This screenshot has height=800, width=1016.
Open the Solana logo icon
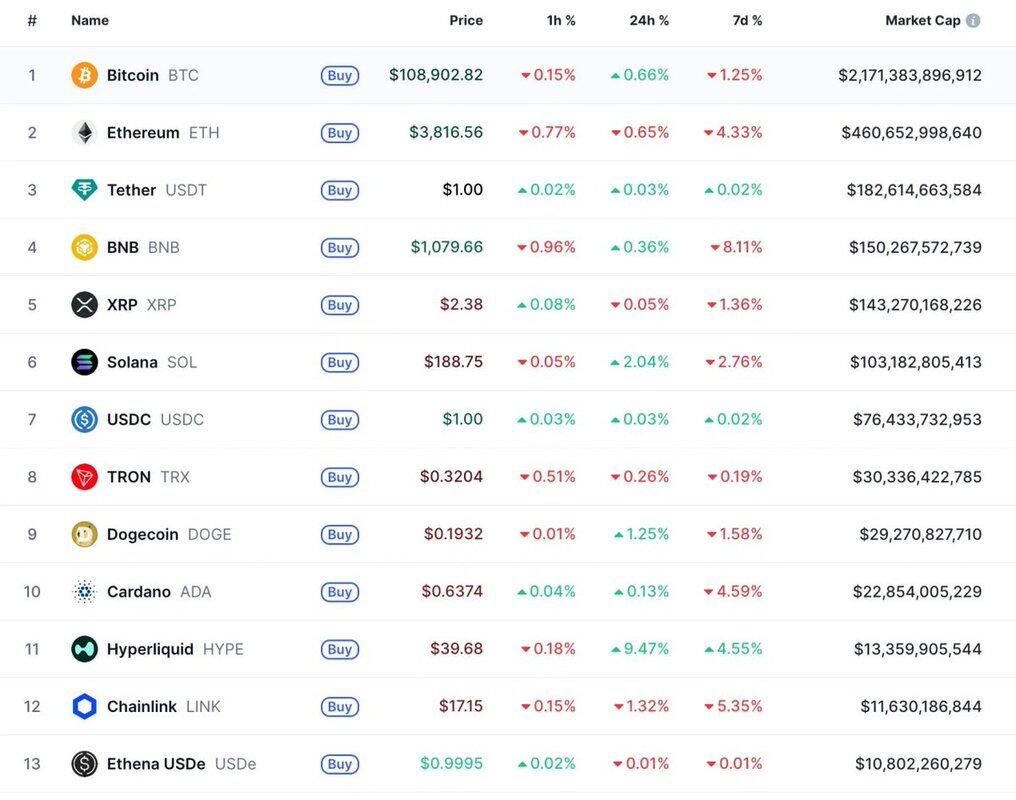point(84,362)
